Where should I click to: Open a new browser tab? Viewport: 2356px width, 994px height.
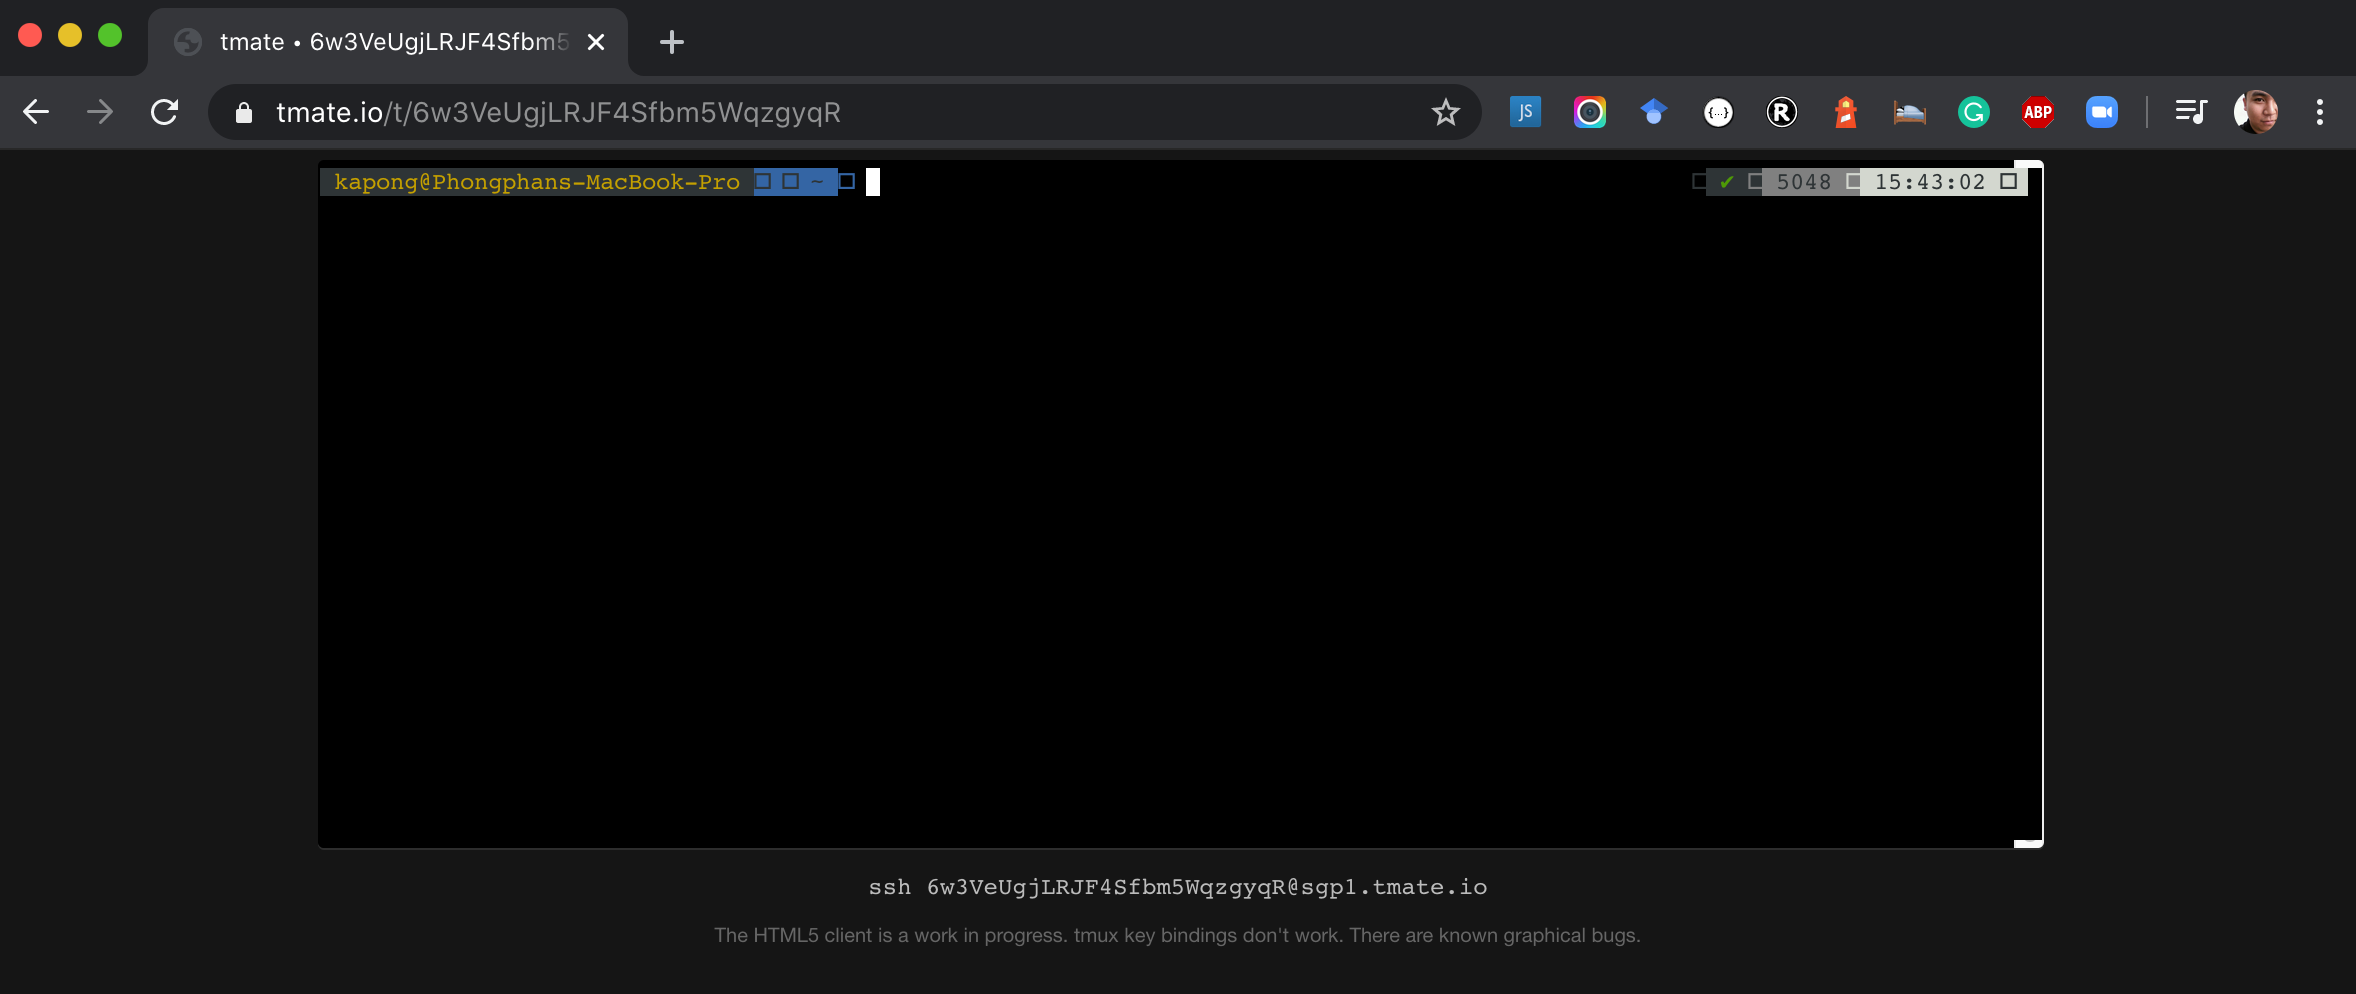pyautogui.click(x=670, y=41)
